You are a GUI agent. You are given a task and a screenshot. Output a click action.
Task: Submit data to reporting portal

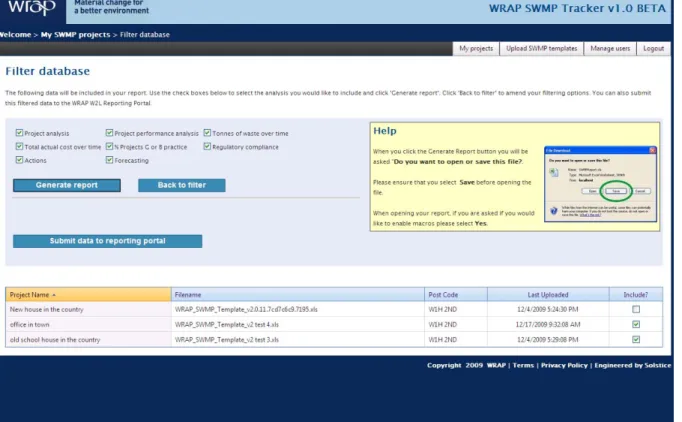pos(107,241)
